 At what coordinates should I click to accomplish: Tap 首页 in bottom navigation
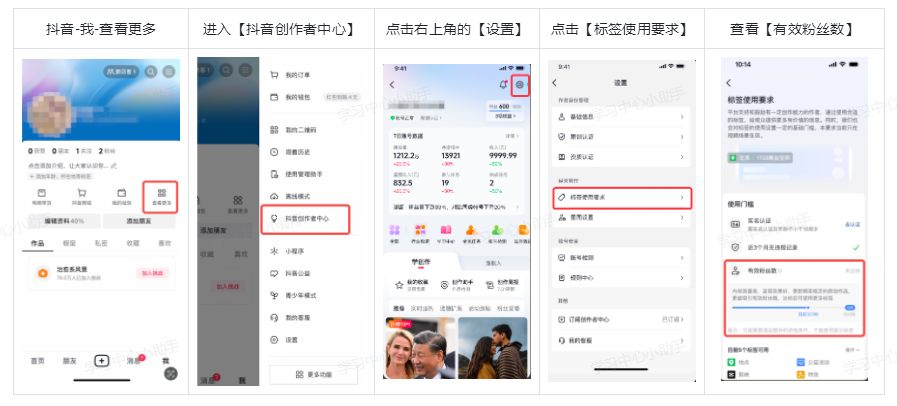click(38, 361)
